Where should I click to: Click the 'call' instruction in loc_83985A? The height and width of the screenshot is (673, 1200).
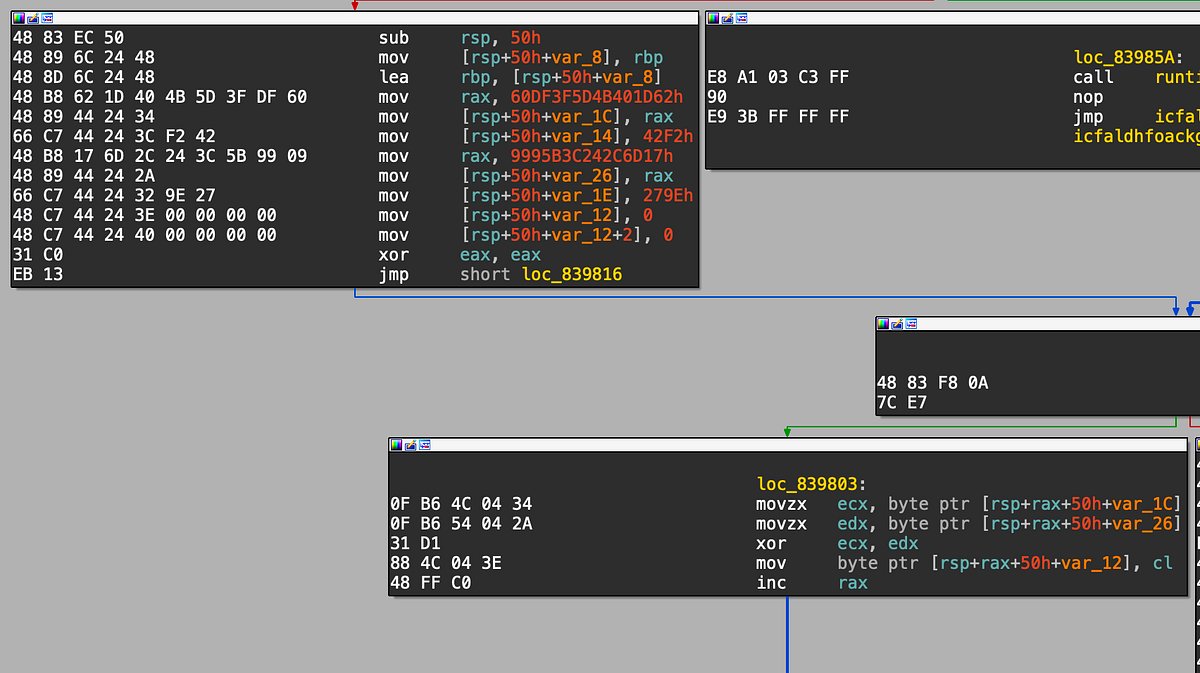click(x=1093, y=77)
